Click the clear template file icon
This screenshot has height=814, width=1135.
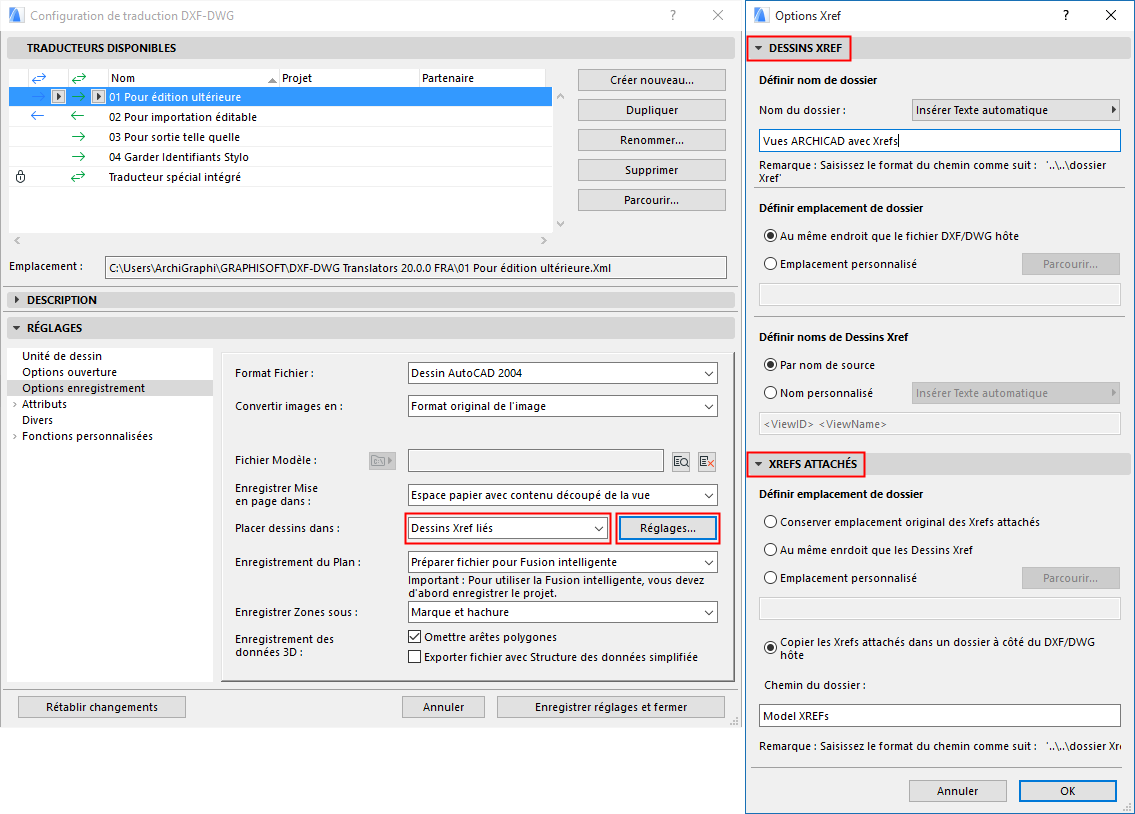coord(707,461)
